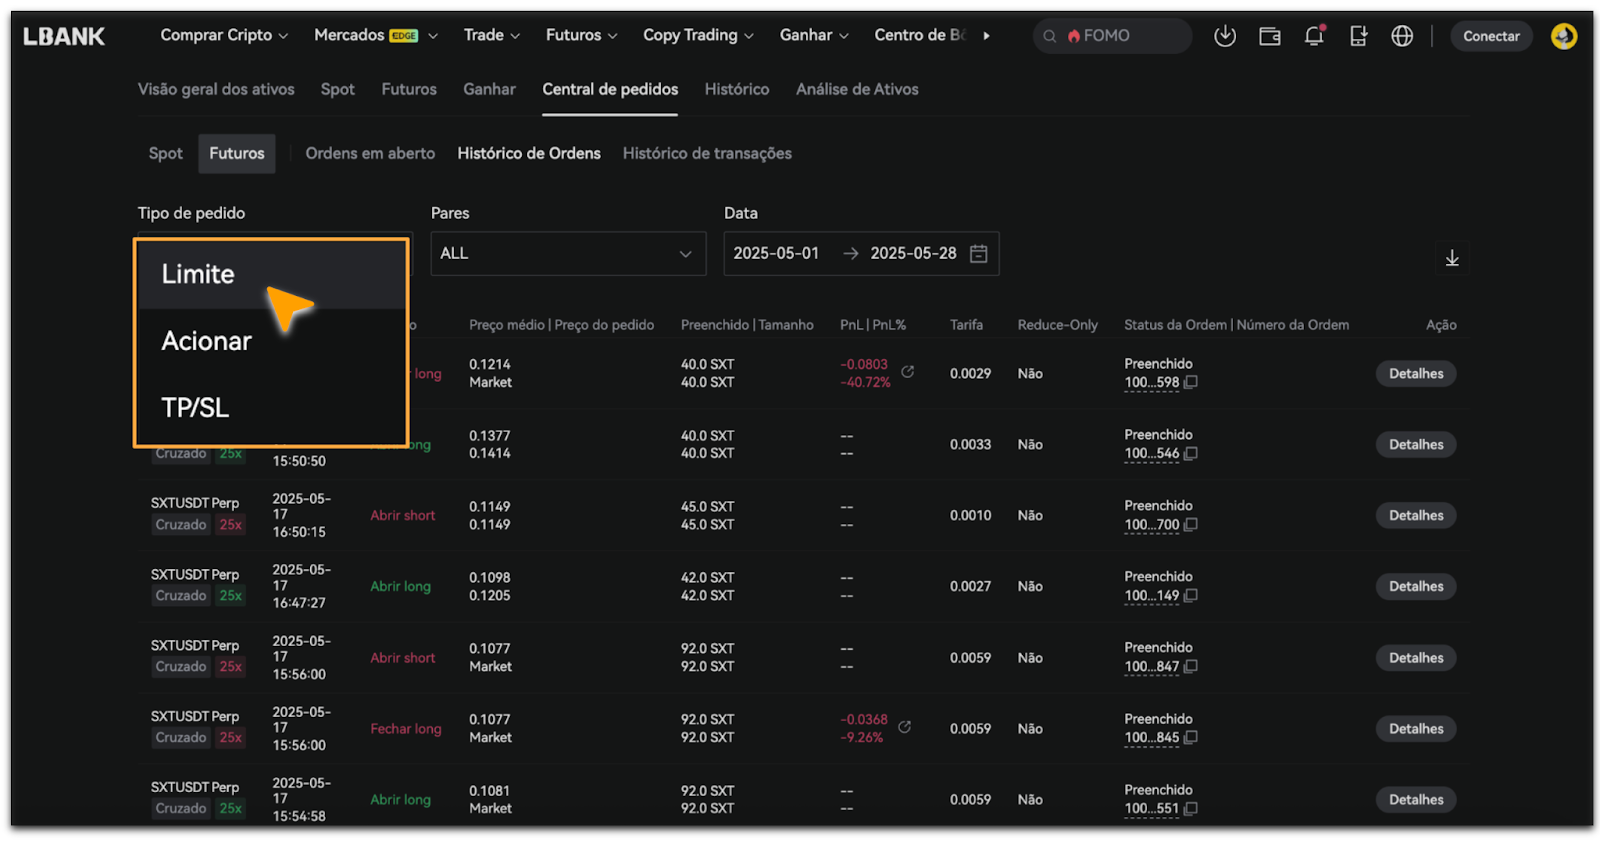1600x842 pixels.
Task: Click share icon beside -0.0803 PnL
Action: click(908, 372)
